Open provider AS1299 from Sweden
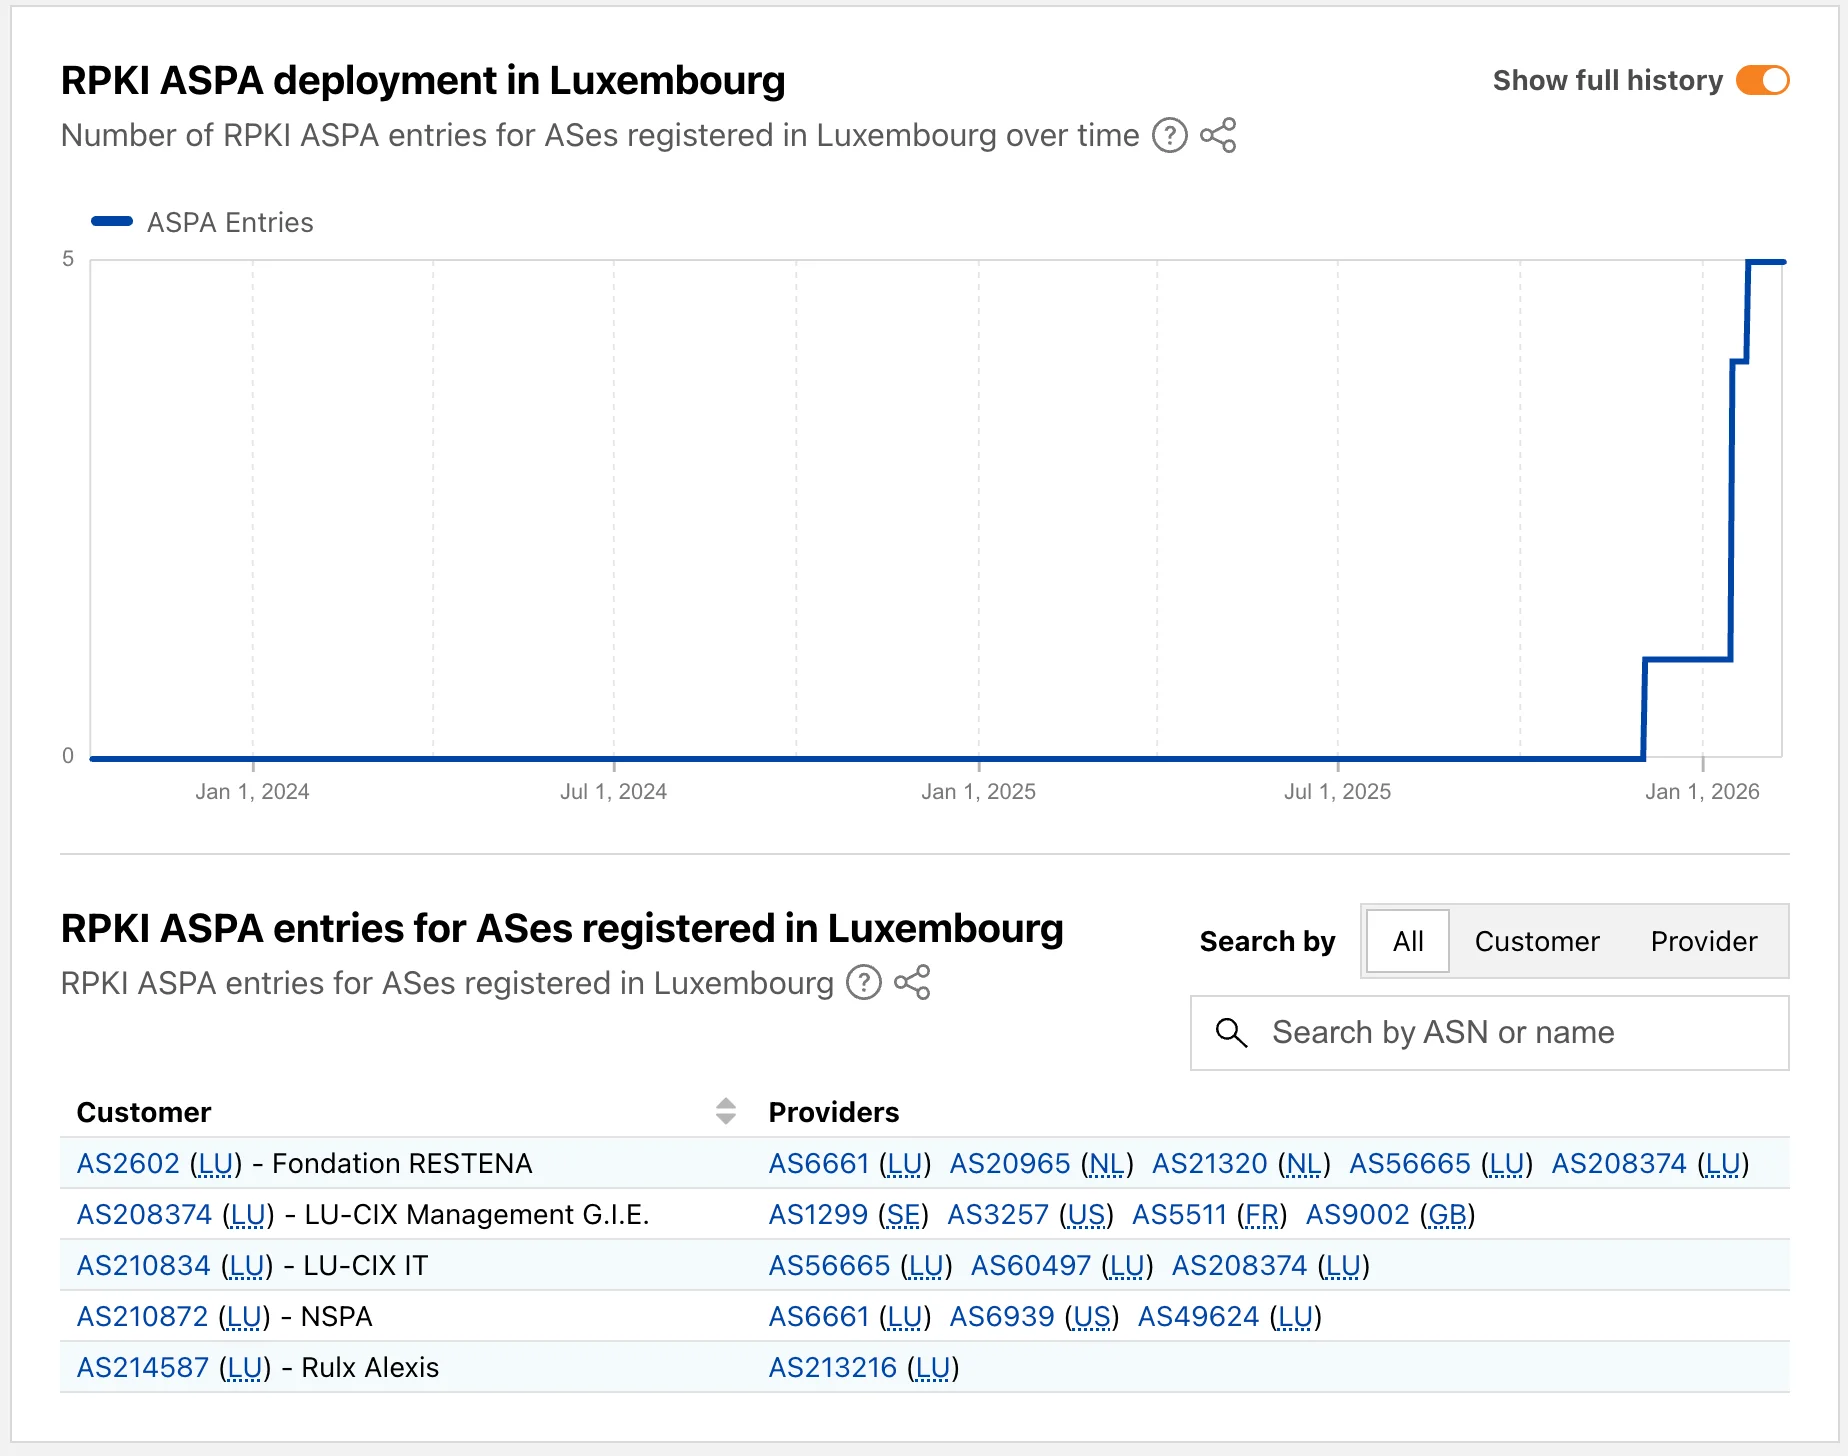 818,1214
